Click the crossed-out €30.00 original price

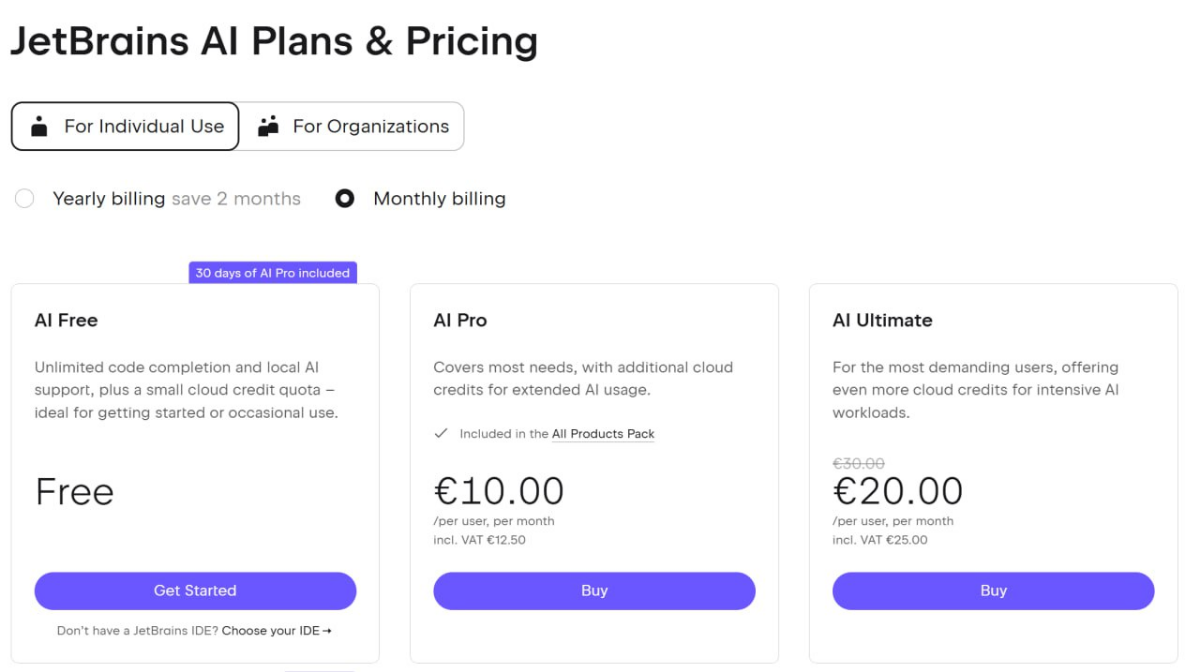point(858,464)
